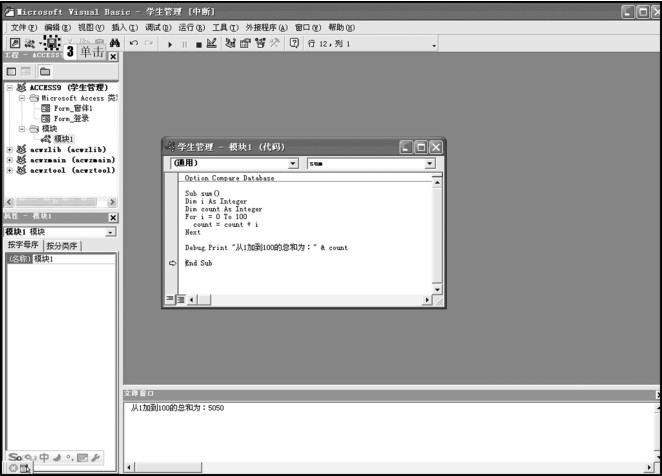Open the 调试 menu
This screenshot has height=476, width=662.
point(158,27)
